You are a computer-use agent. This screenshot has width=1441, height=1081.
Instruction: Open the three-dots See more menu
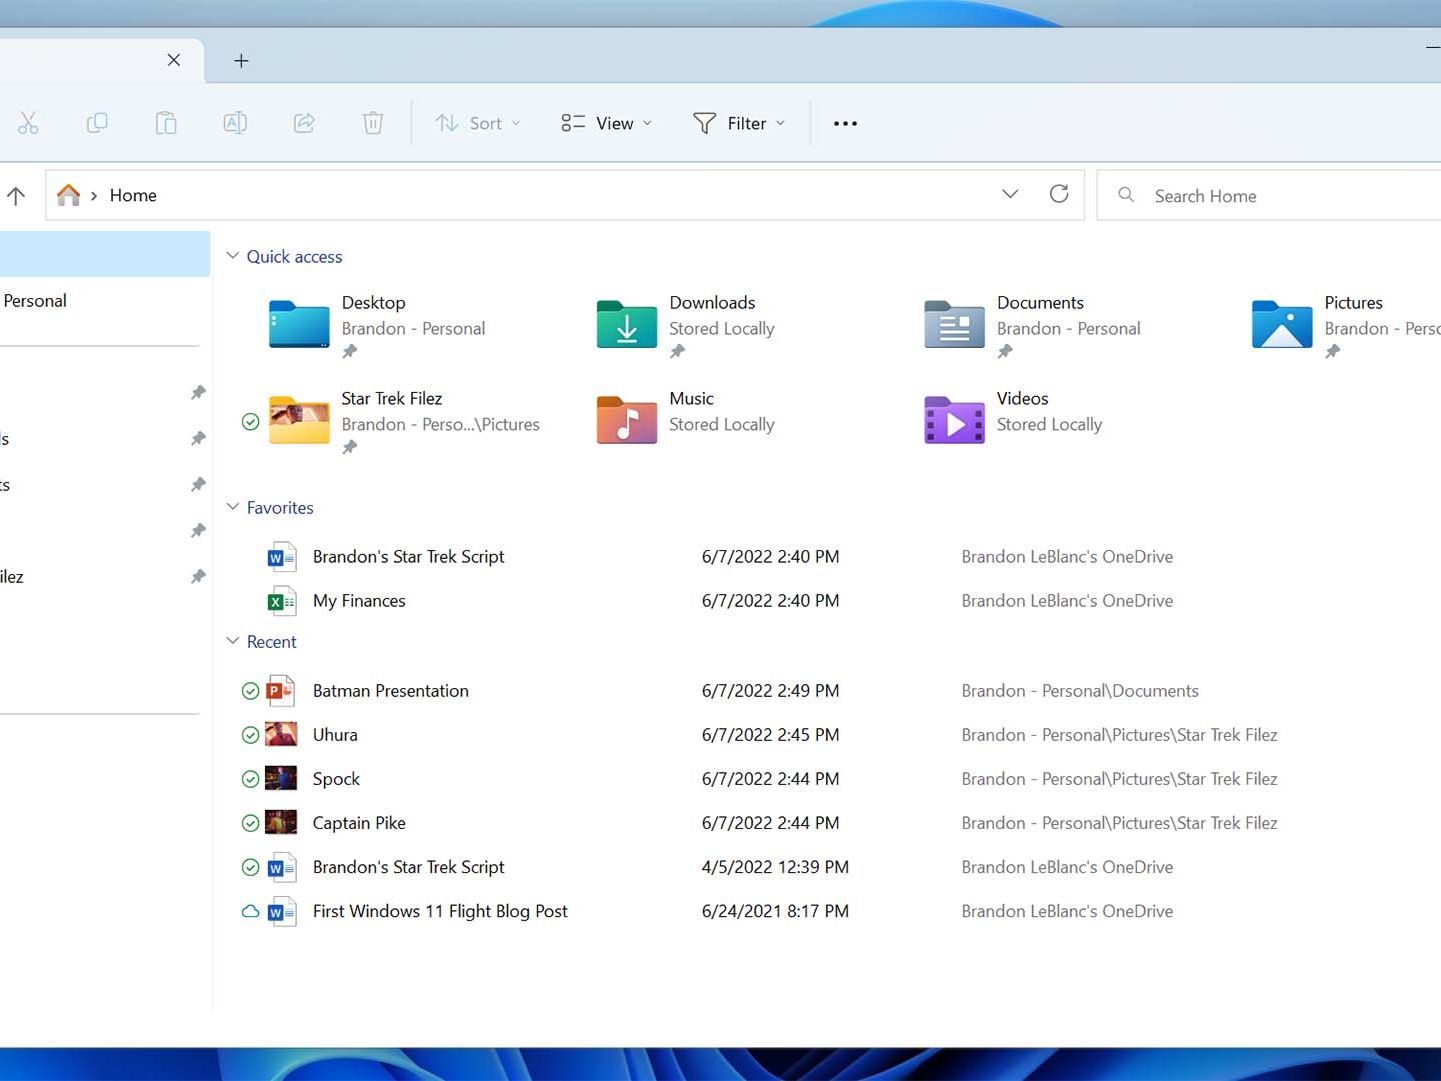(845, 123)
